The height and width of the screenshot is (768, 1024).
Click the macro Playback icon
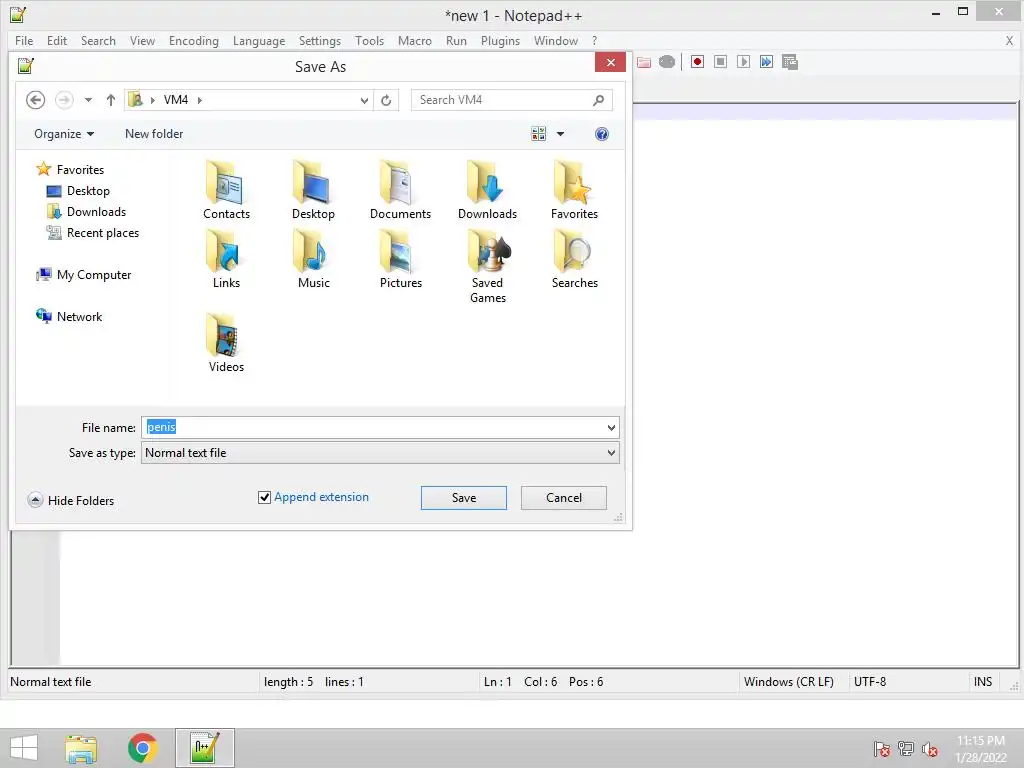tap(743, 62)
